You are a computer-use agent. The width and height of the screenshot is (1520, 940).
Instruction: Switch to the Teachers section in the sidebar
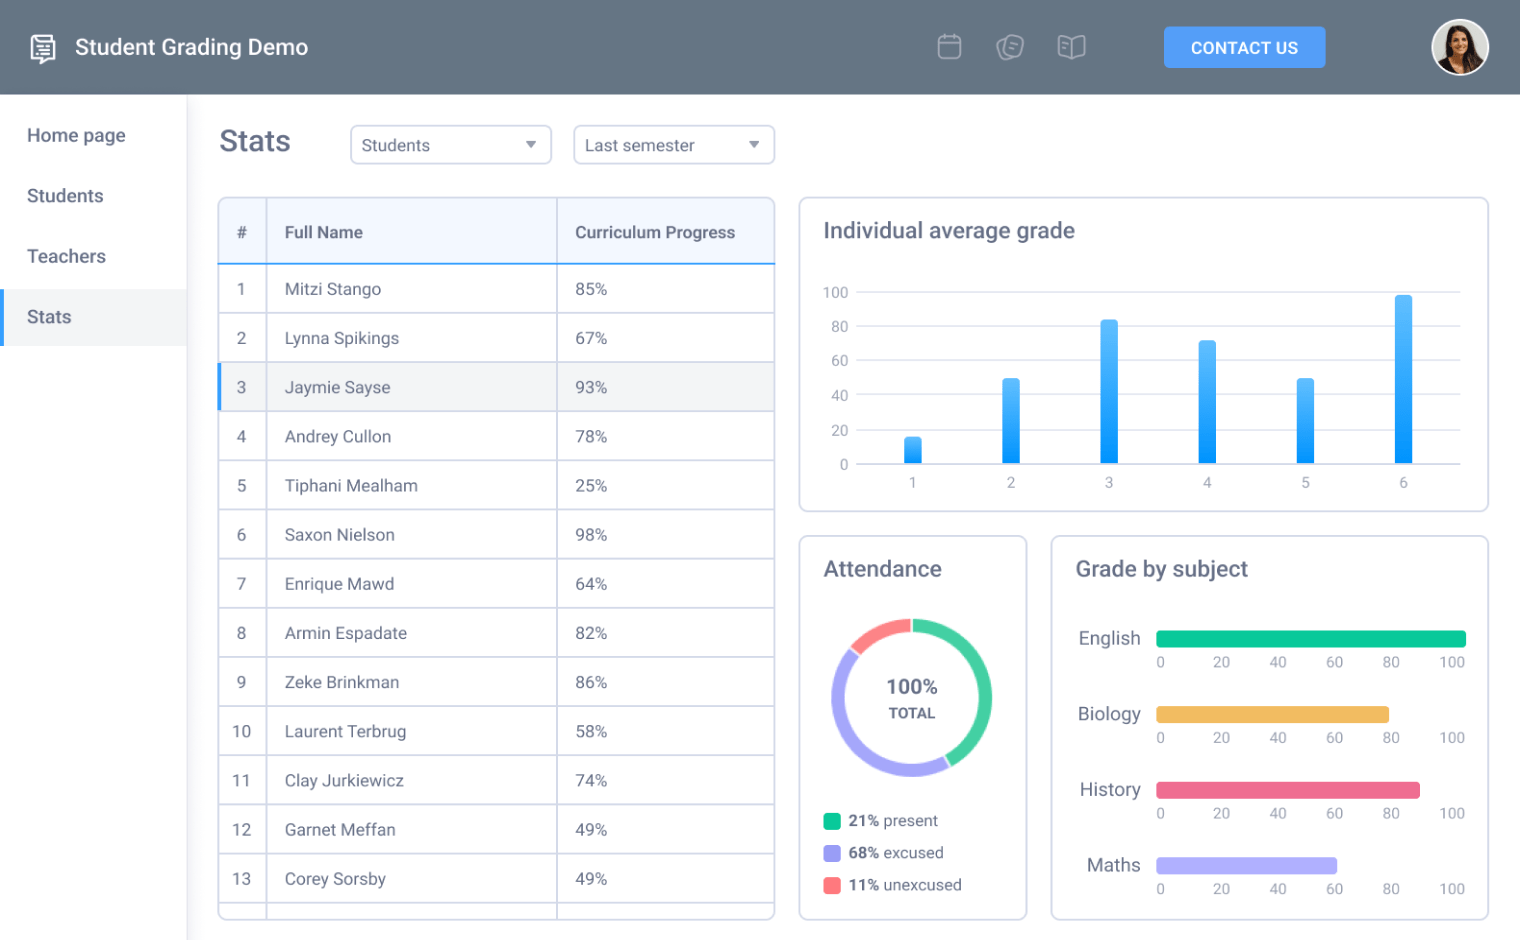click(66, 256)
